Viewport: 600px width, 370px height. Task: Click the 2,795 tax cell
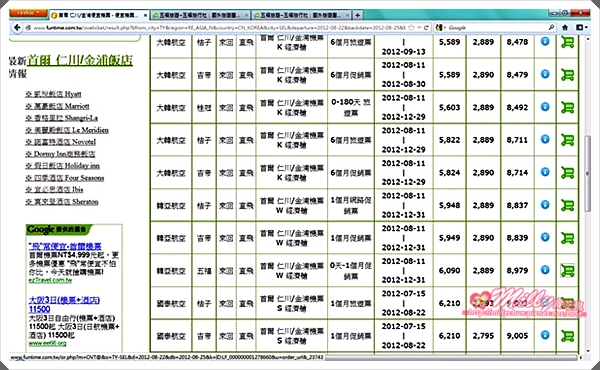coord(483,336)
